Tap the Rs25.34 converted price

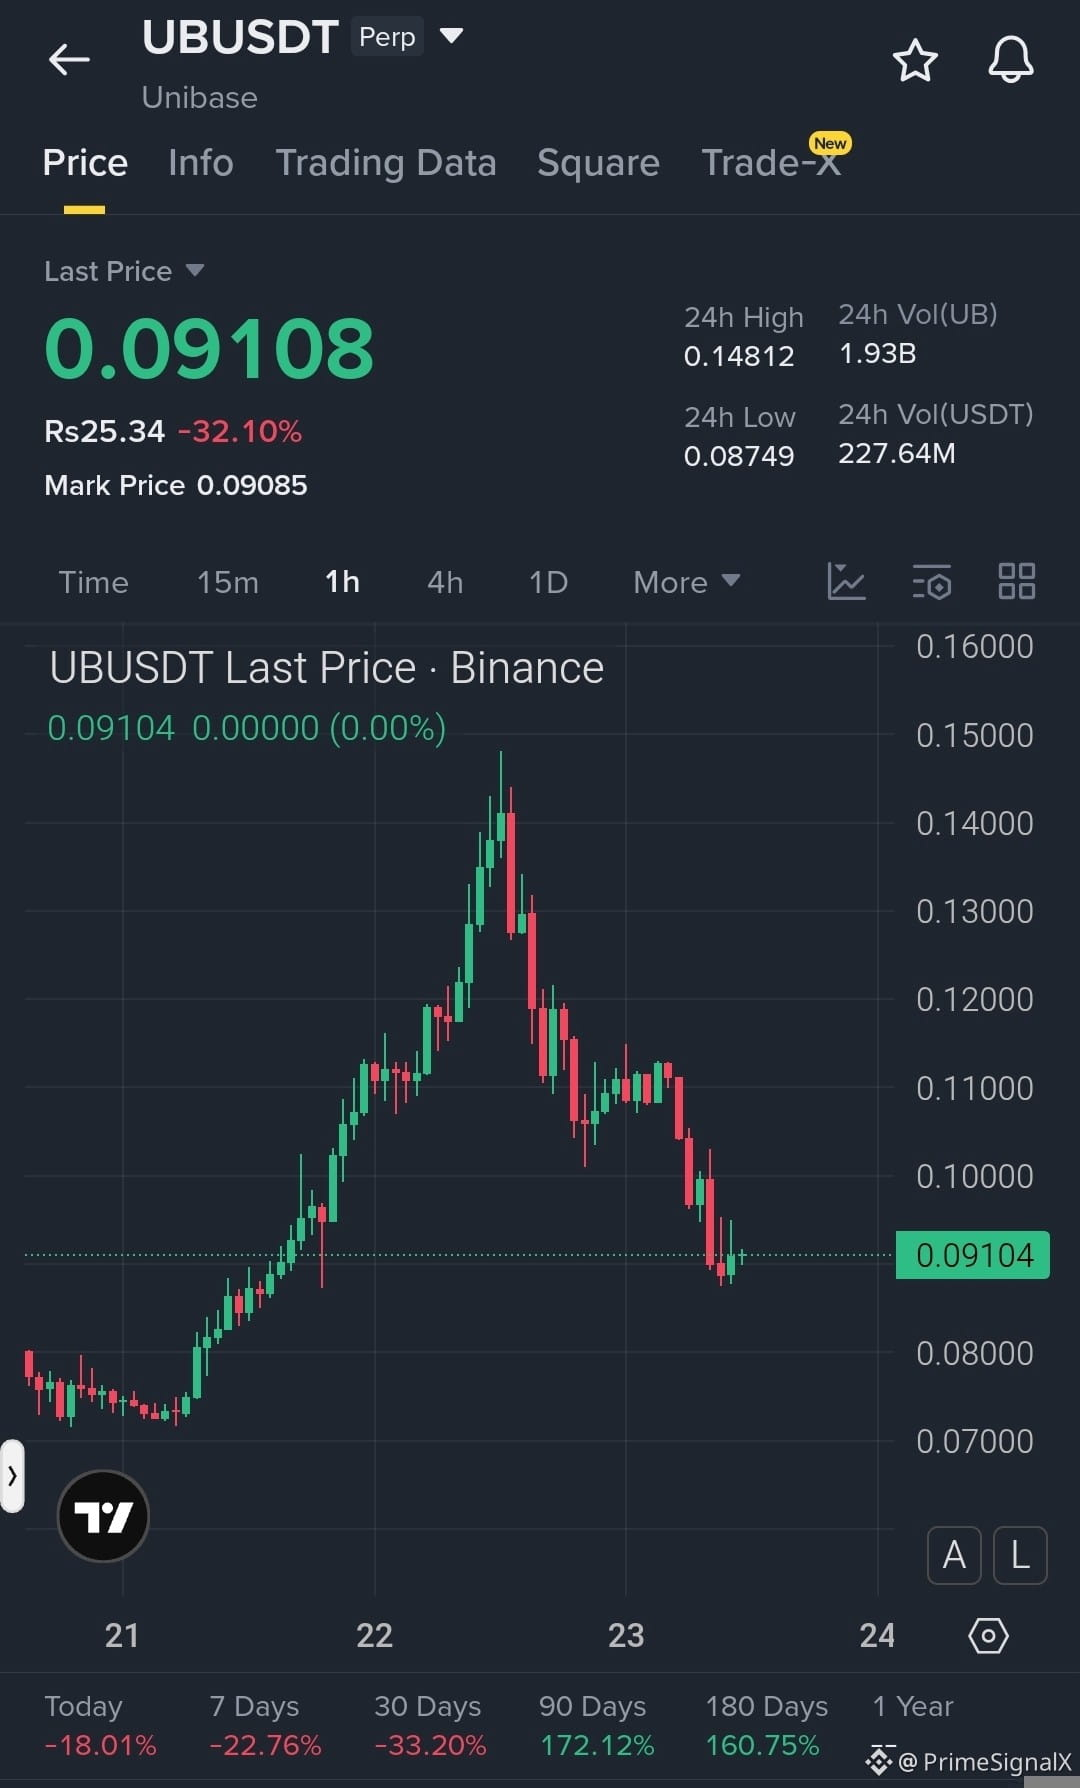pos(104,431)
